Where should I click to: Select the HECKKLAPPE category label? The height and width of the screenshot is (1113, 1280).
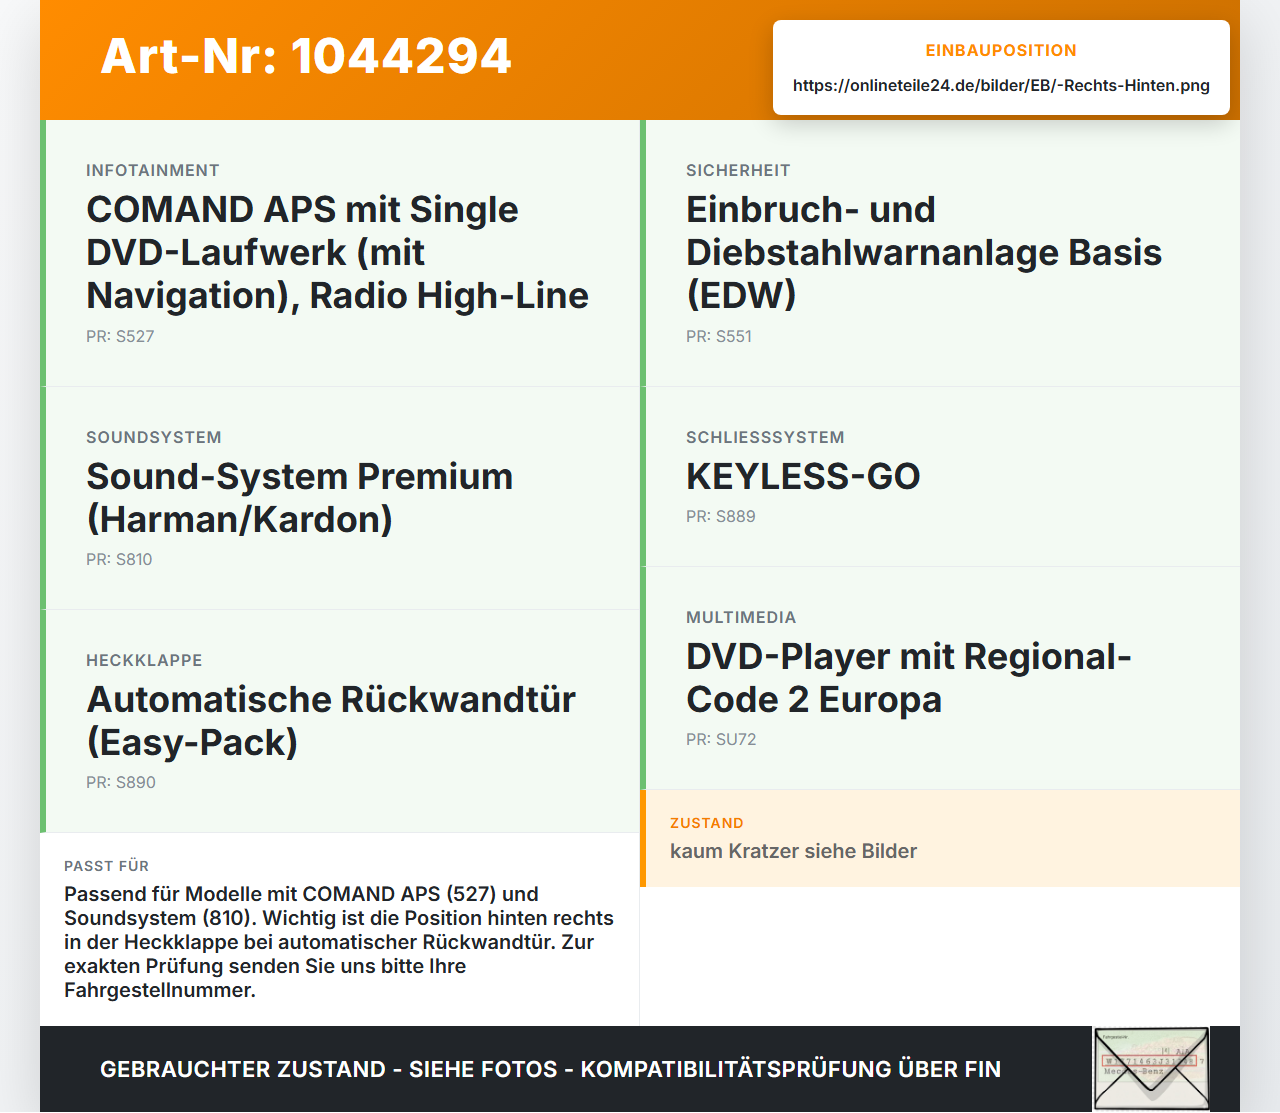[144, 660]
